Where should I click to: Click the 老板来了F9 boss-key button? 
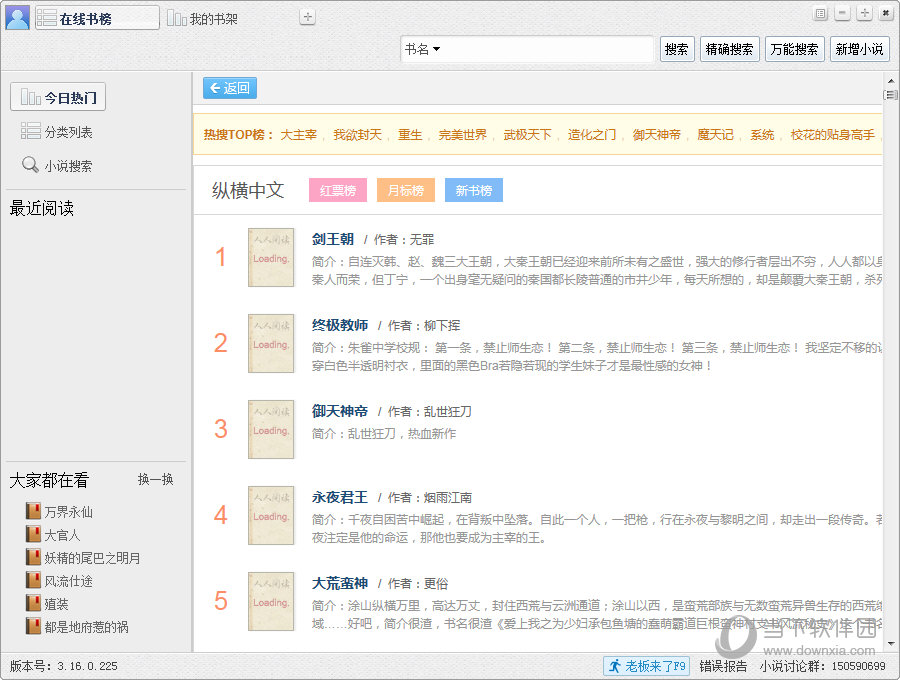click(x=646, y=666)
